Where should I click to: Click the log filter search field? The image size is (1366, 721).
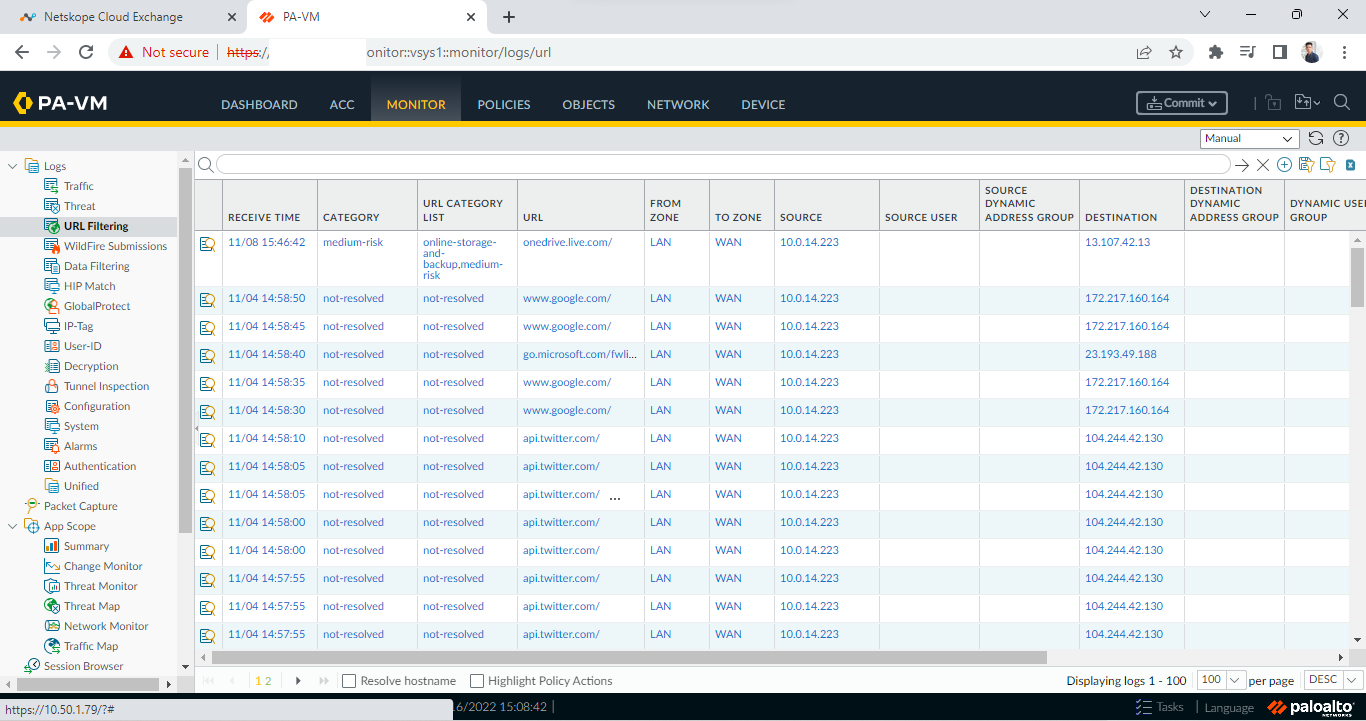(722, 165)
